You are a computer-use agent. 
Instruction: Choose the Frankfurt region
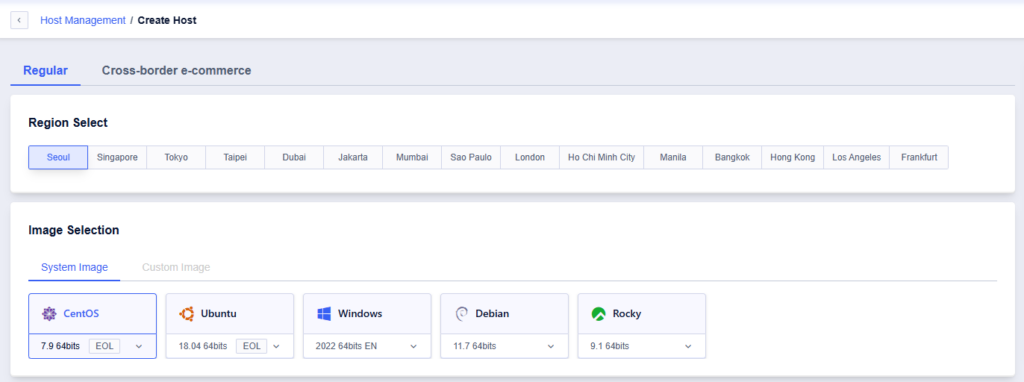click(919, 157)
